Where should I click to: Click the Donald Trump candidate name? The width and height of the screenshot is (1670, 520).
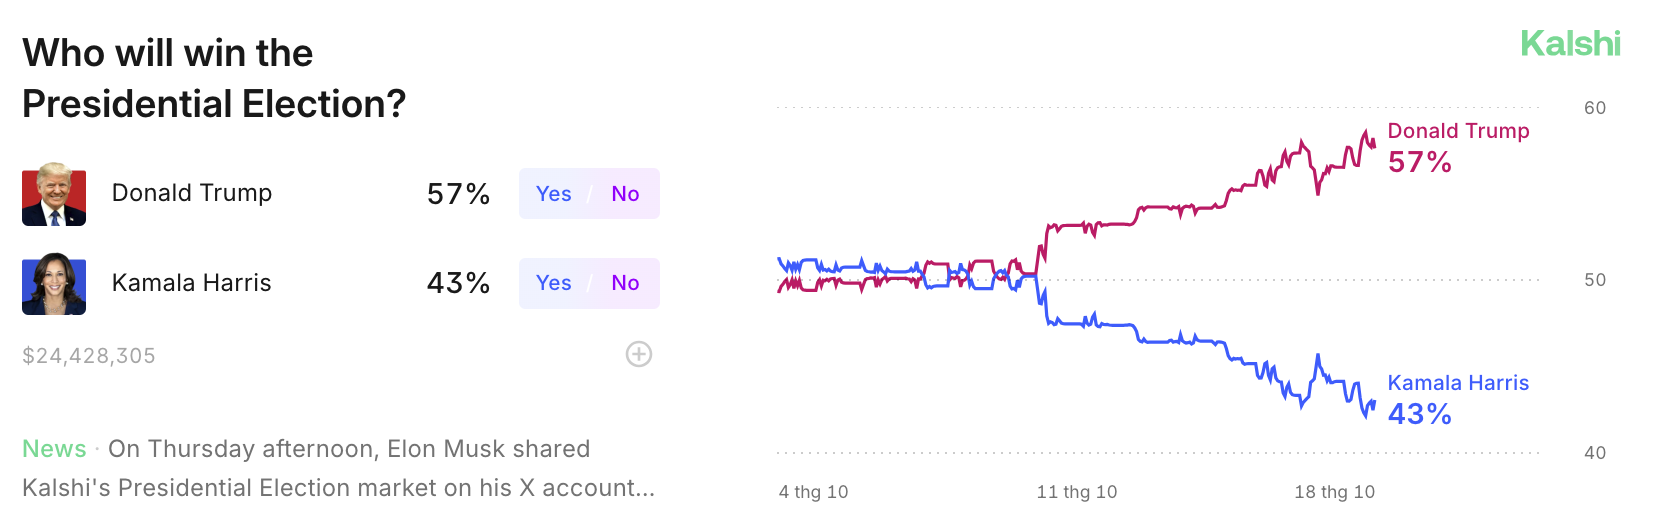tap(192, 193)
